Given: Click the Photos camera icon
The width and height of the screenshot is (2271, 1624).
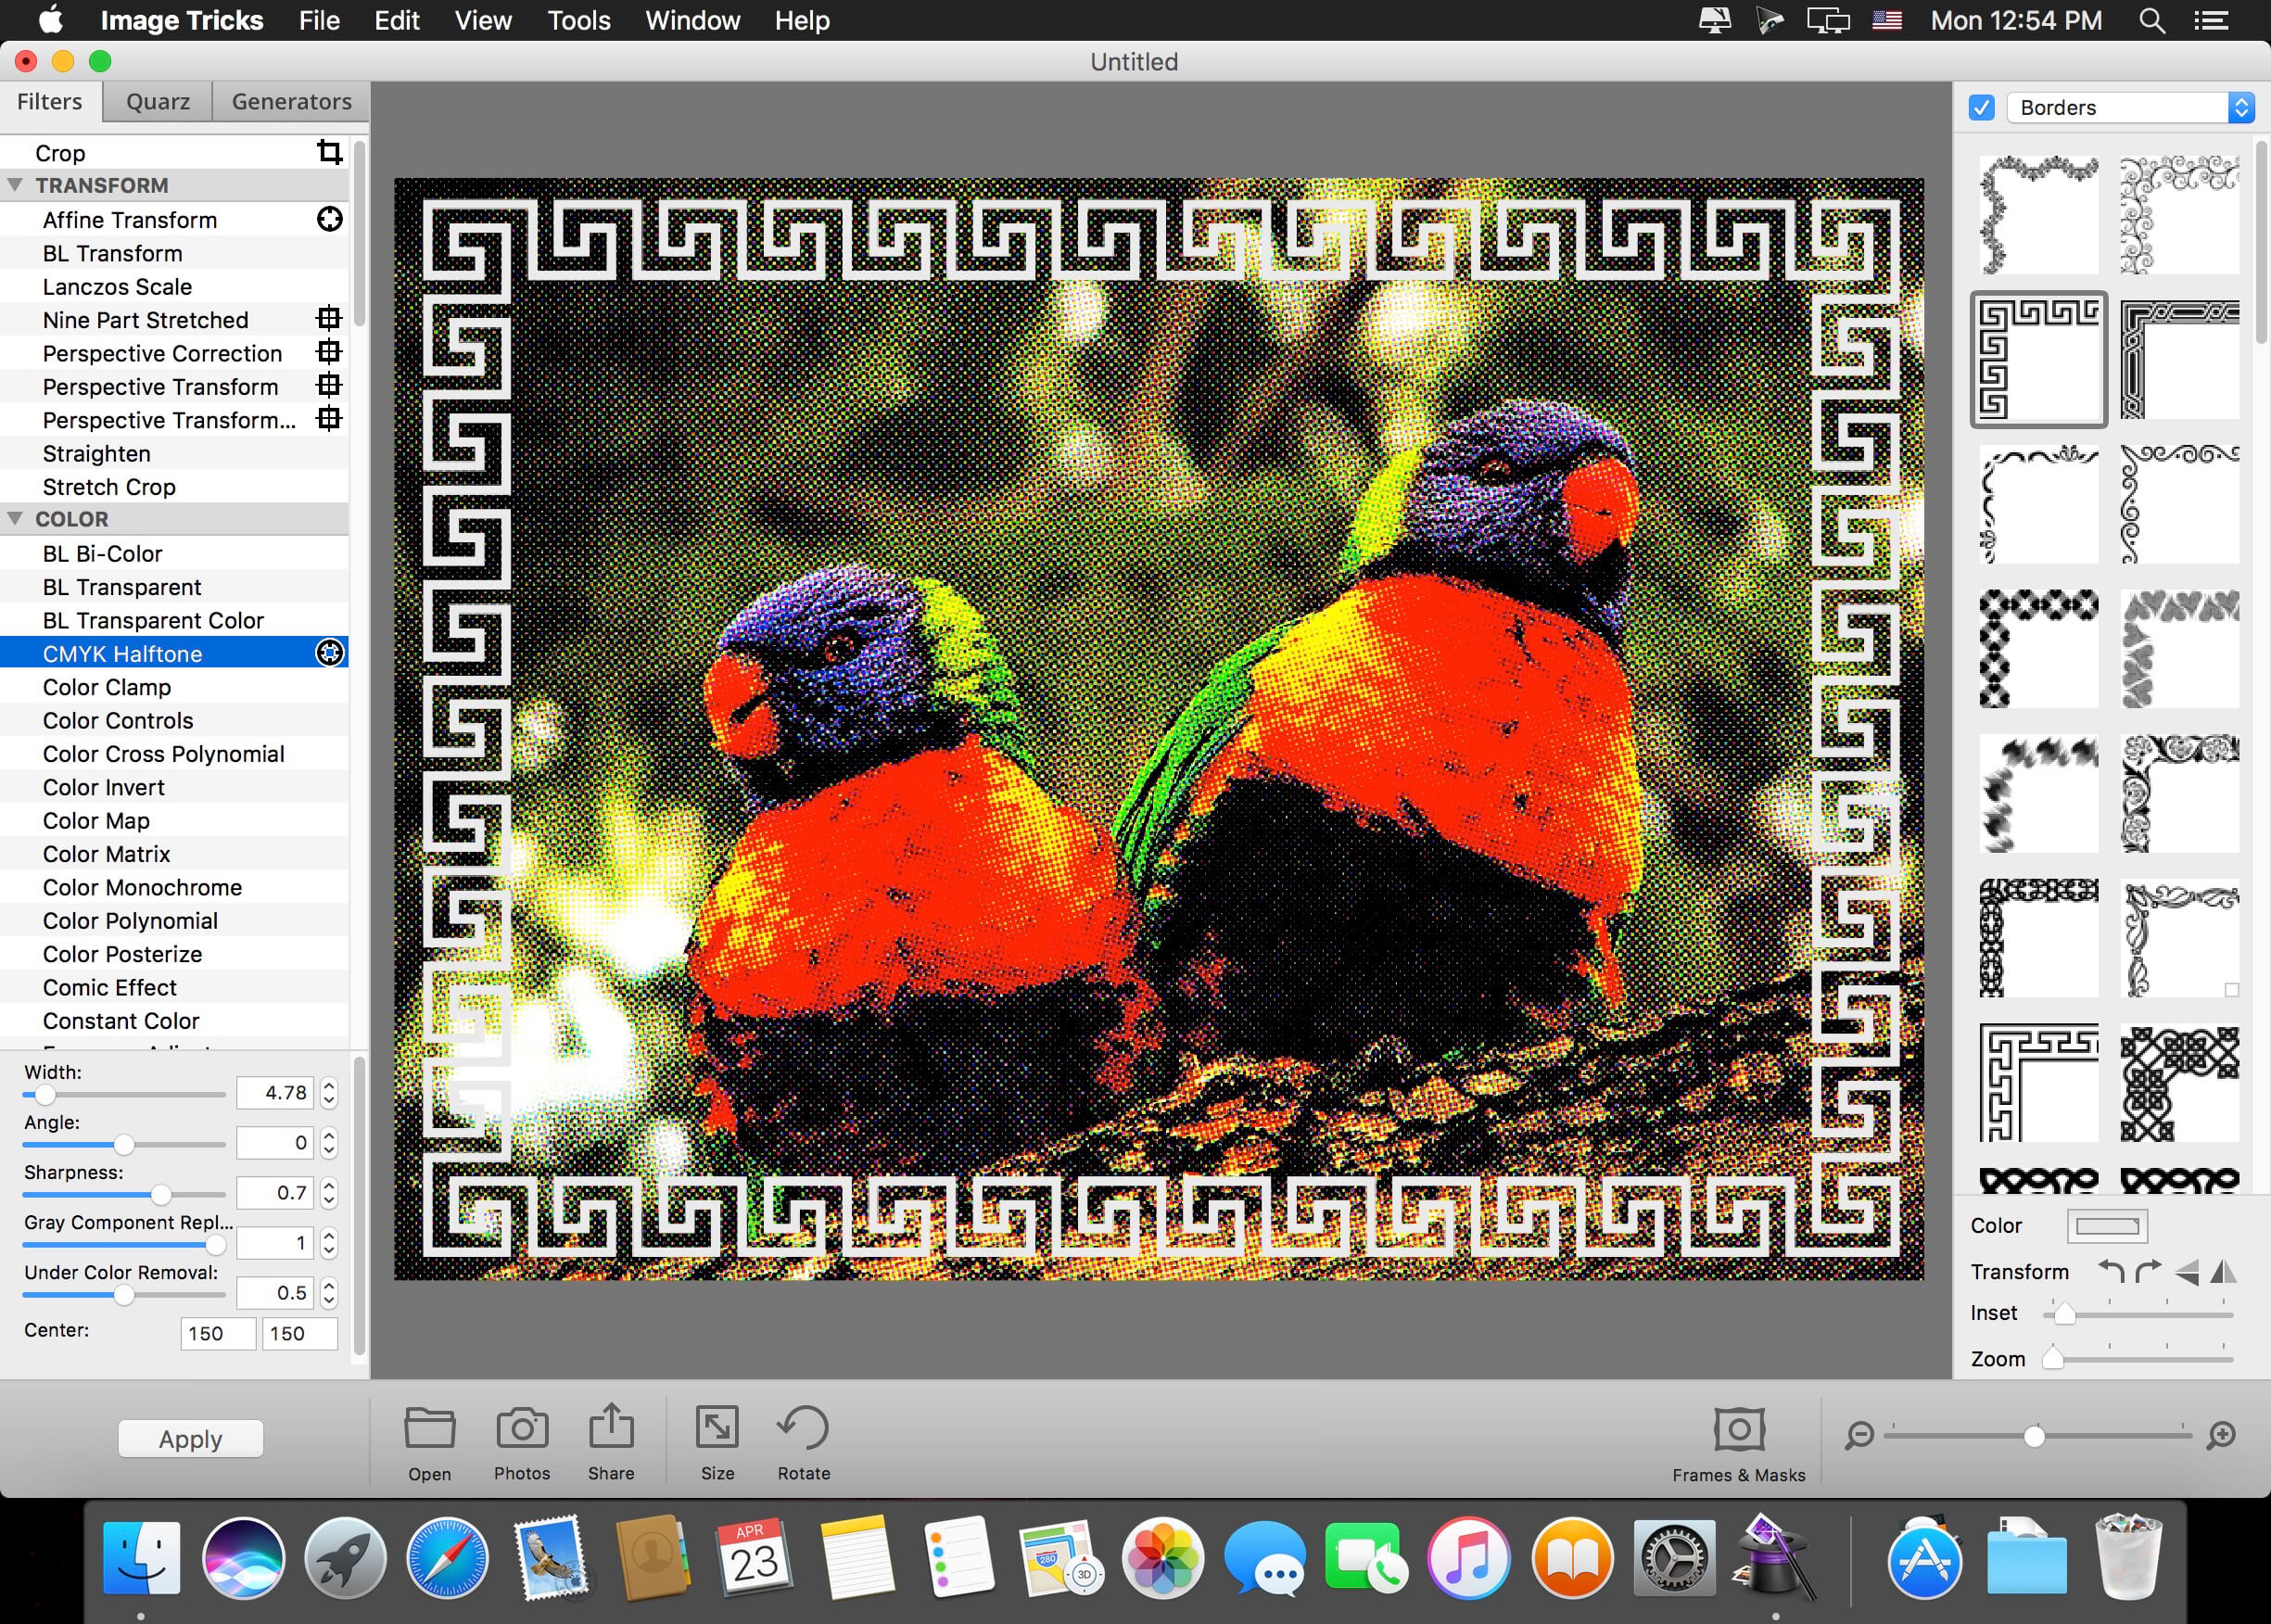Looking at the screenshot, I should (521, 1428).
